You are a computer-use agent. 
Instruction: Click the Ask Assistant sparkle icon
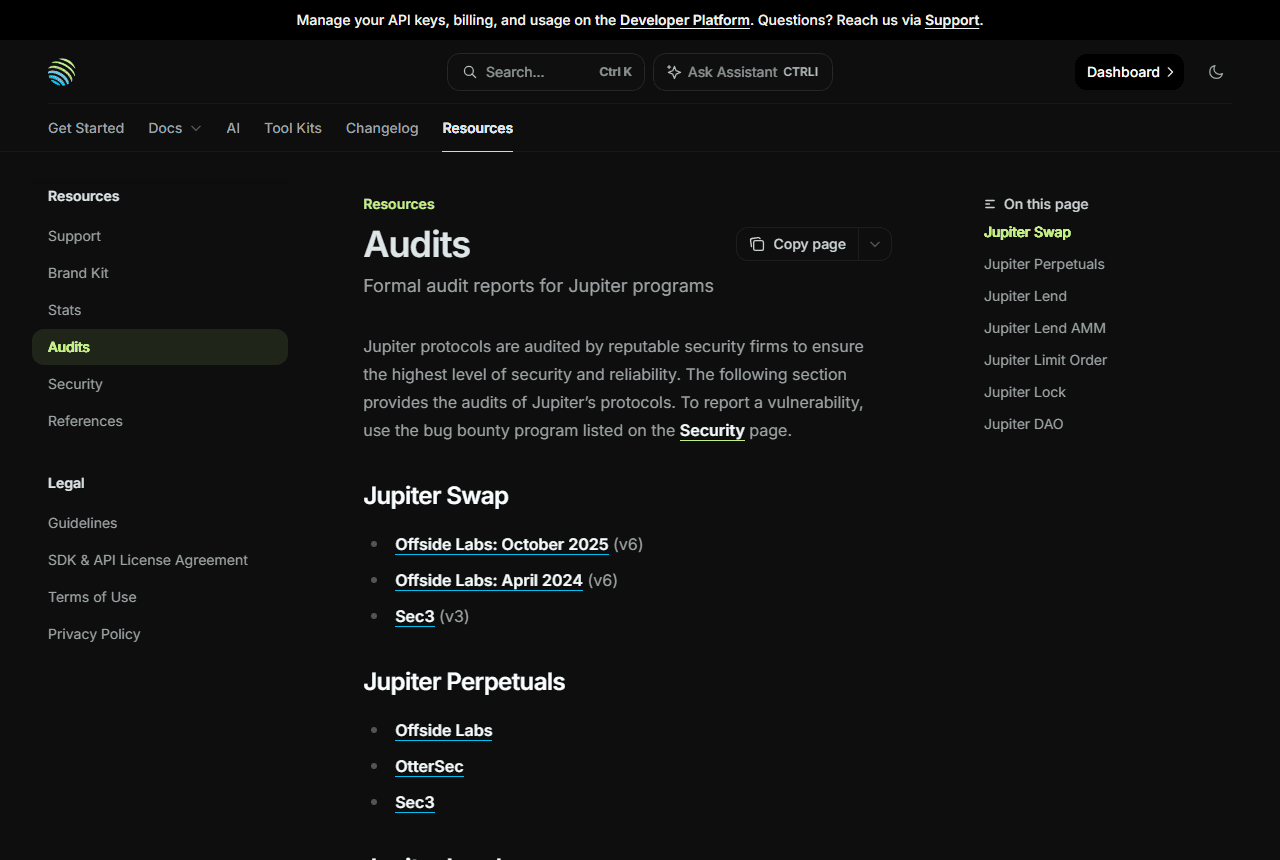point(674,72)
